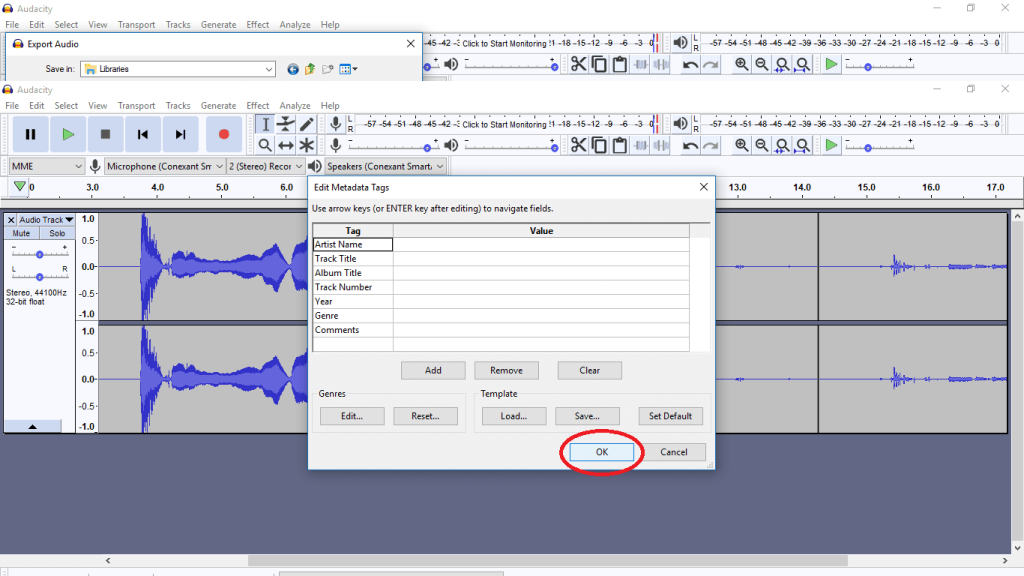Click the Paste (clipboard) icon in the front window
Screen dimensions: 1024x576
(x=620, y=145)
